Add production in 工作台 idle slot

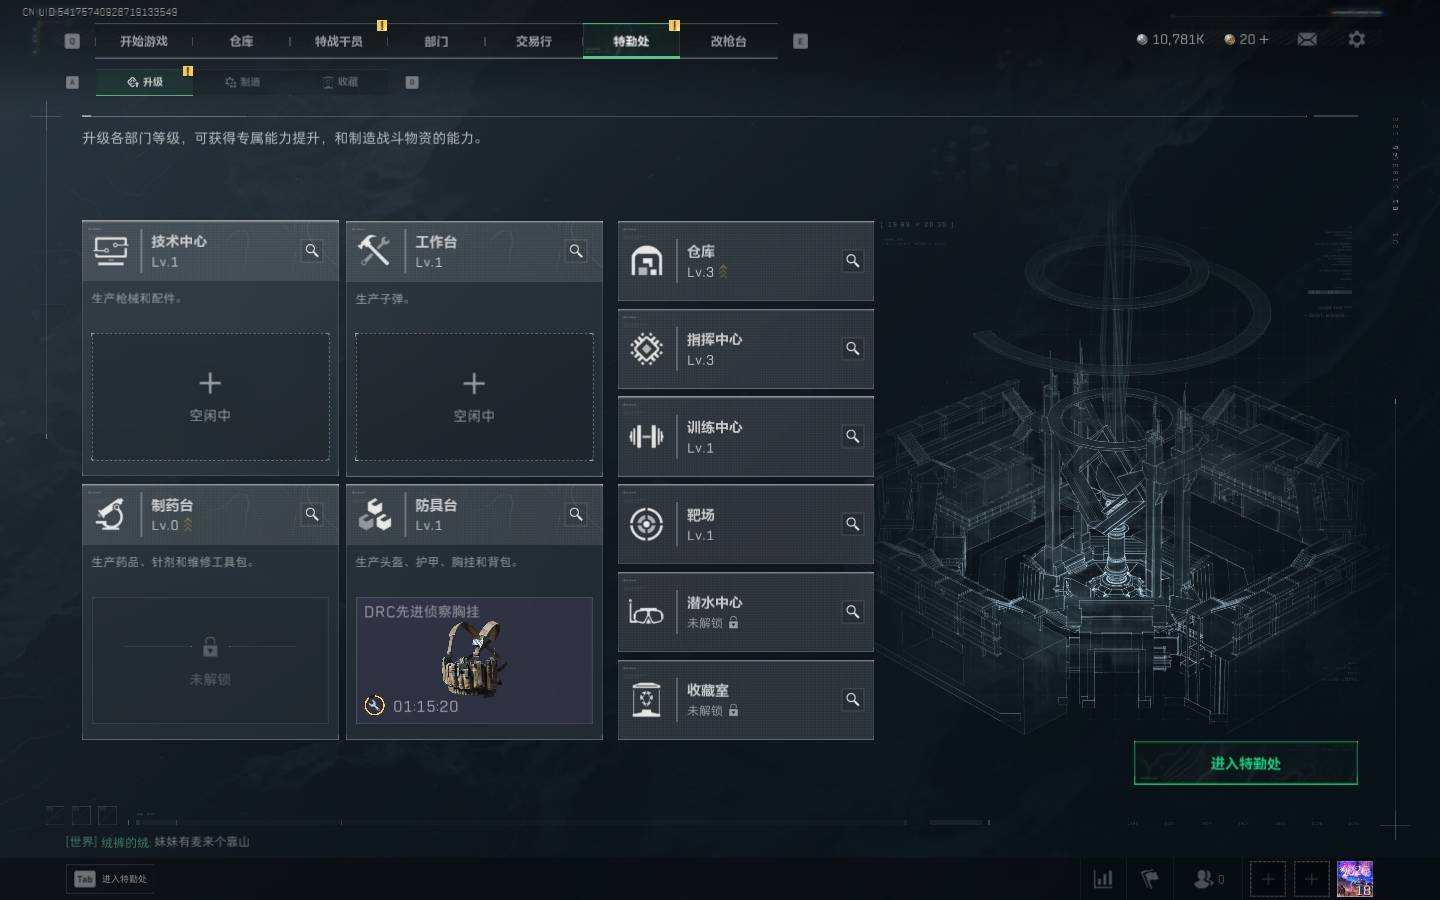tap(474, 397)
